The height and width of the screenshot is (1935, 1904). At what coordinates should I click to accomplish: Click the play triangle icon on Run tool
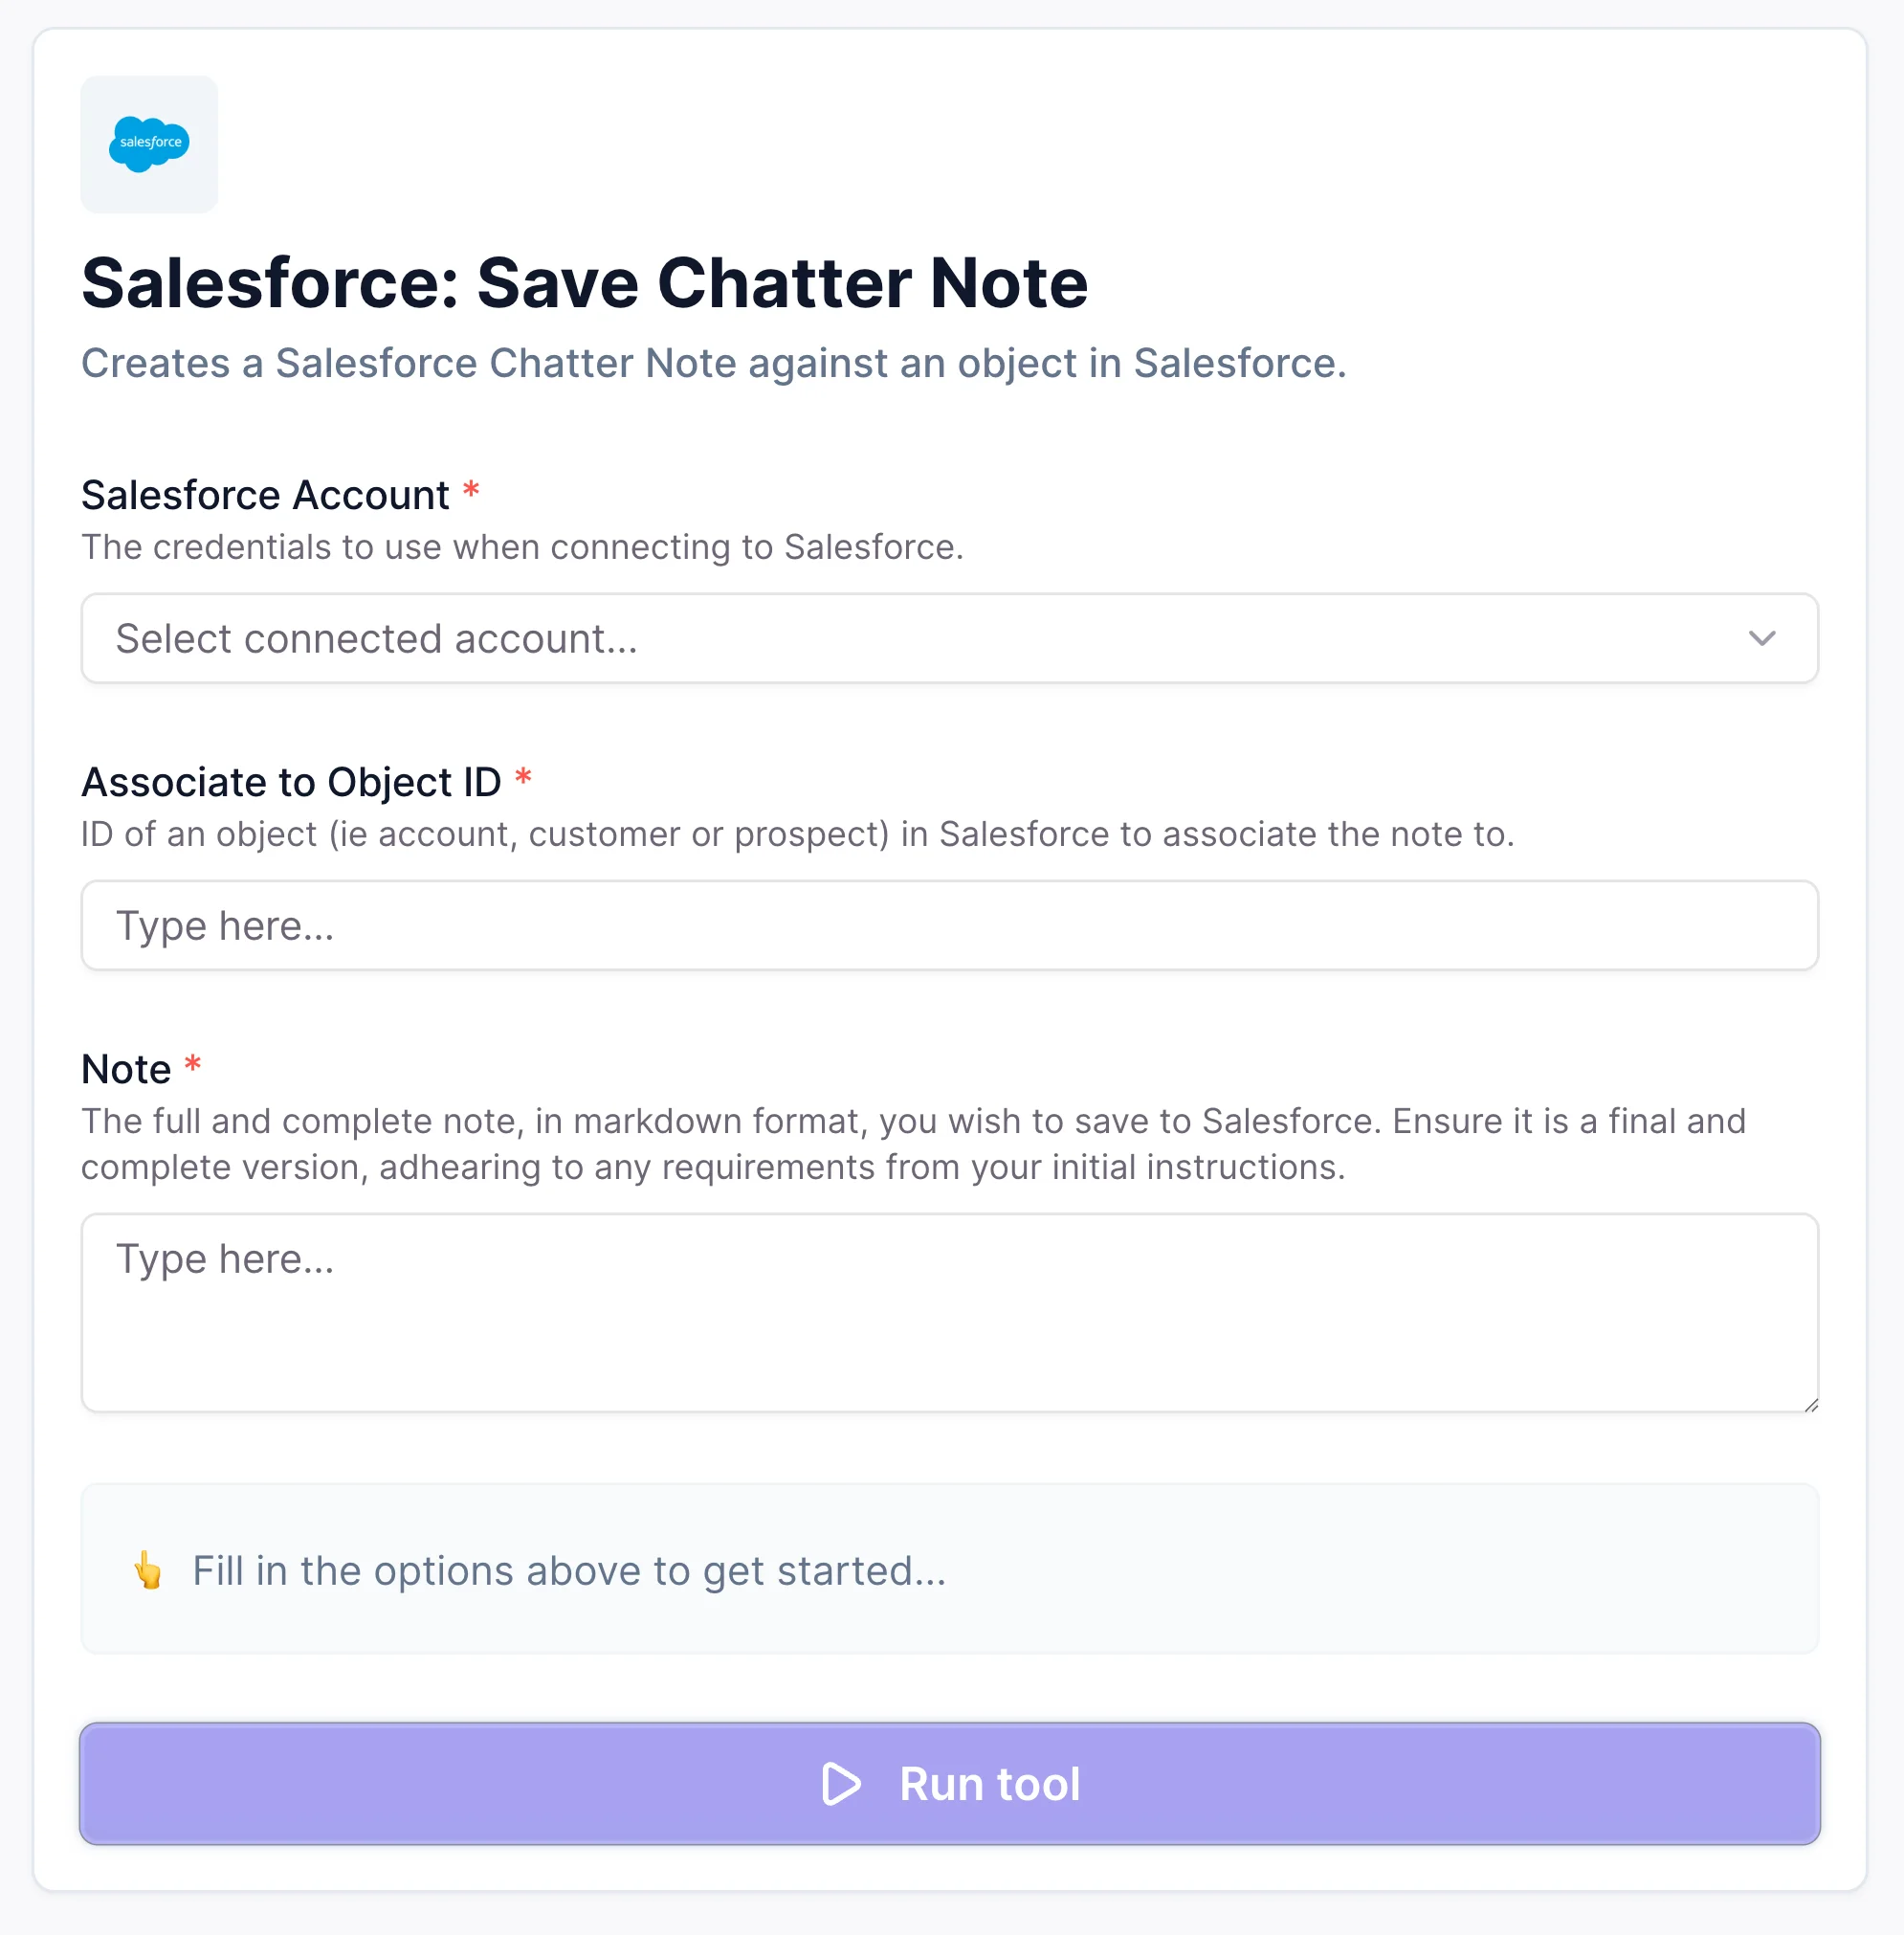pyautogui.click(x=840, y=1784)
